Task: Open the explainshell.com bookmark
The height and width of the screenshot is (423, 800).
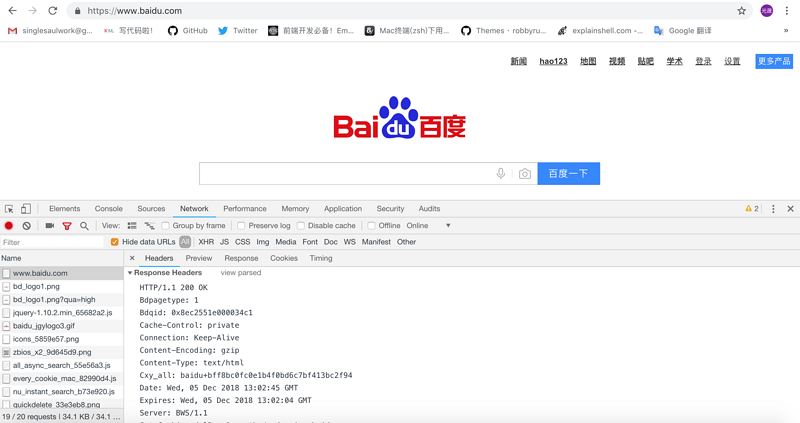Action: (600, 31)
